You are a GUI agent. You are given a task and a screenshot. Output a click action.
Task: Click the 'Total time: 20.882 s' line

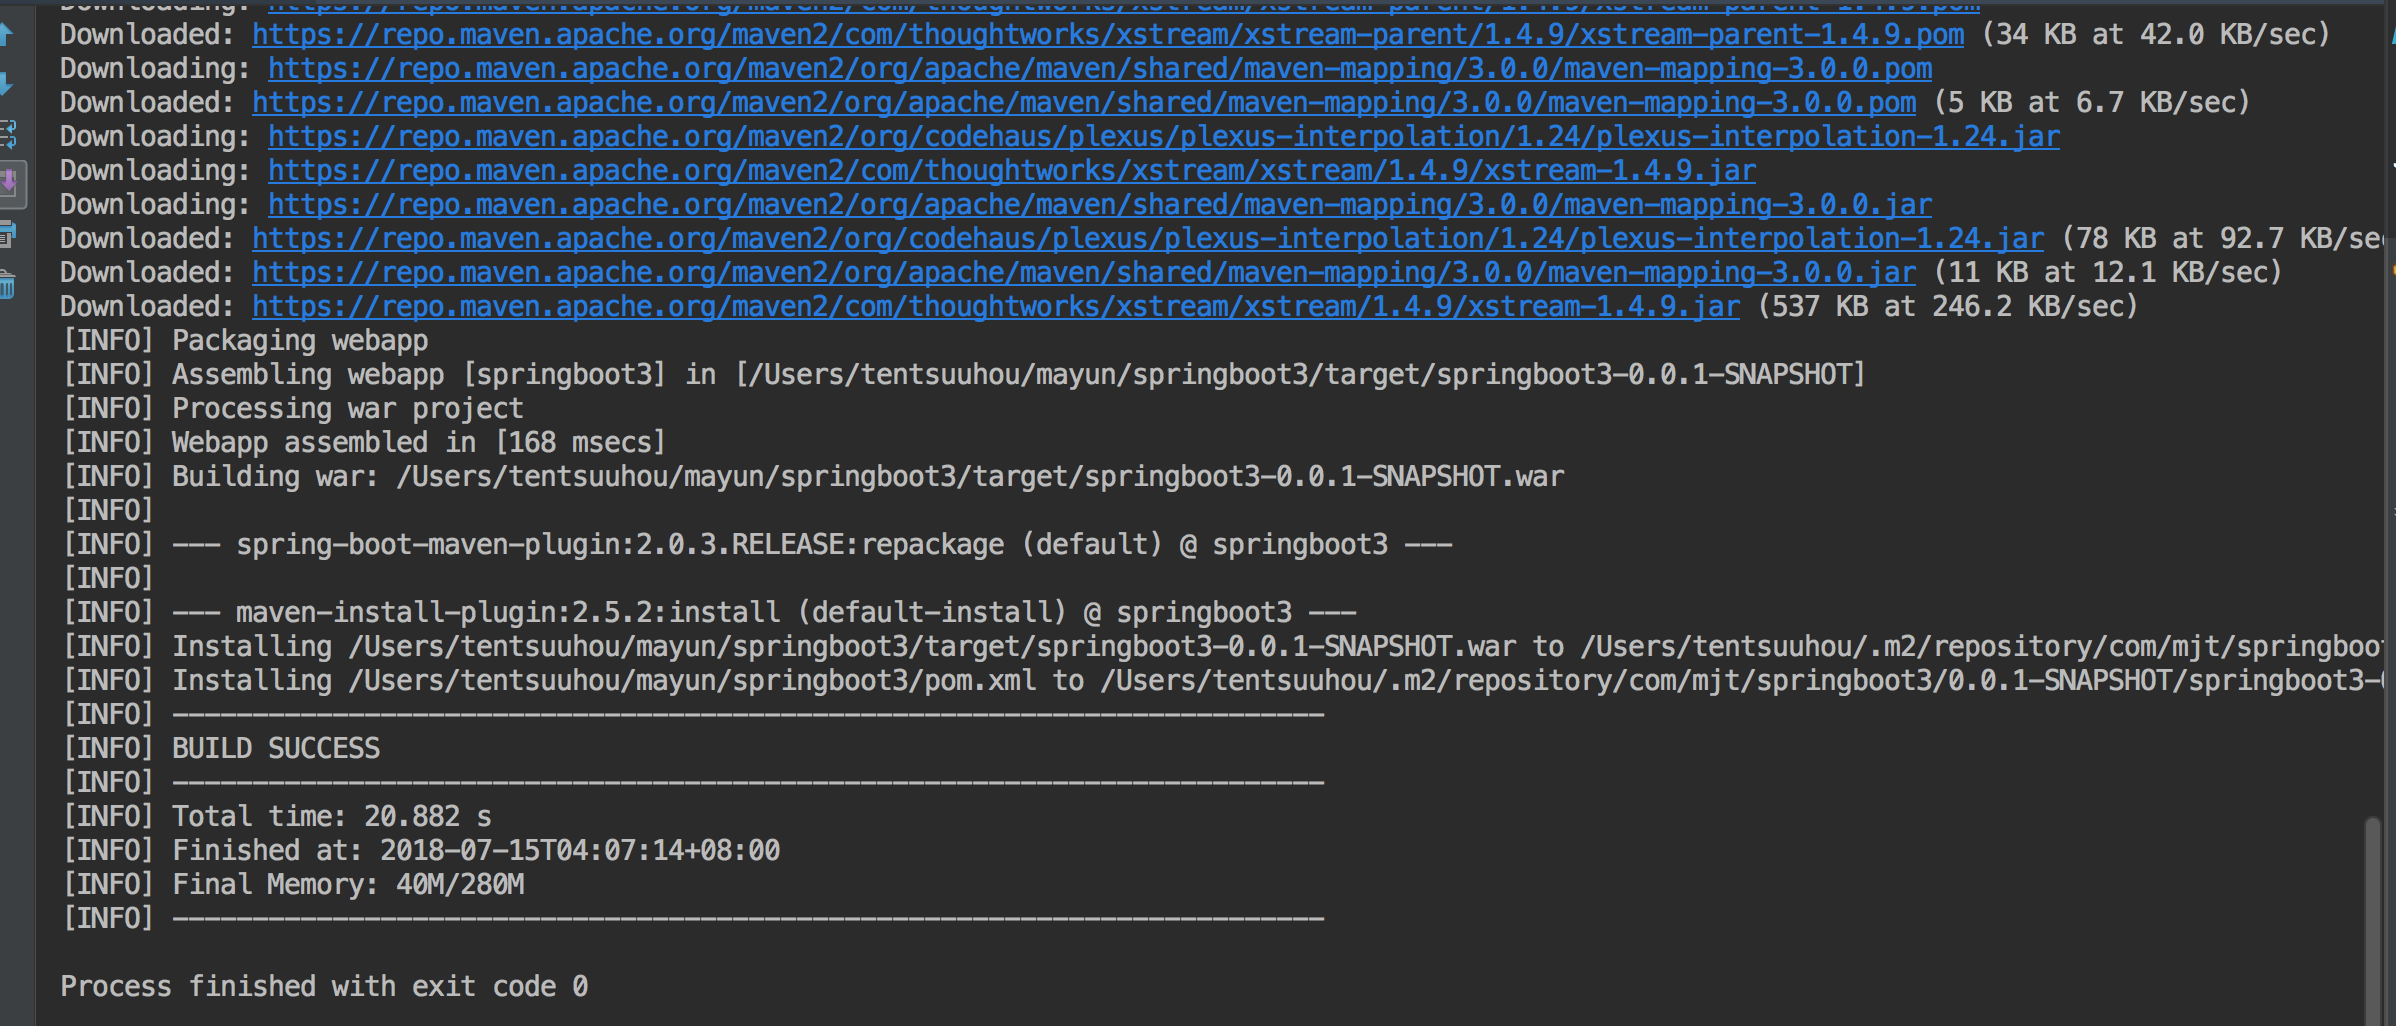[331, 817]
